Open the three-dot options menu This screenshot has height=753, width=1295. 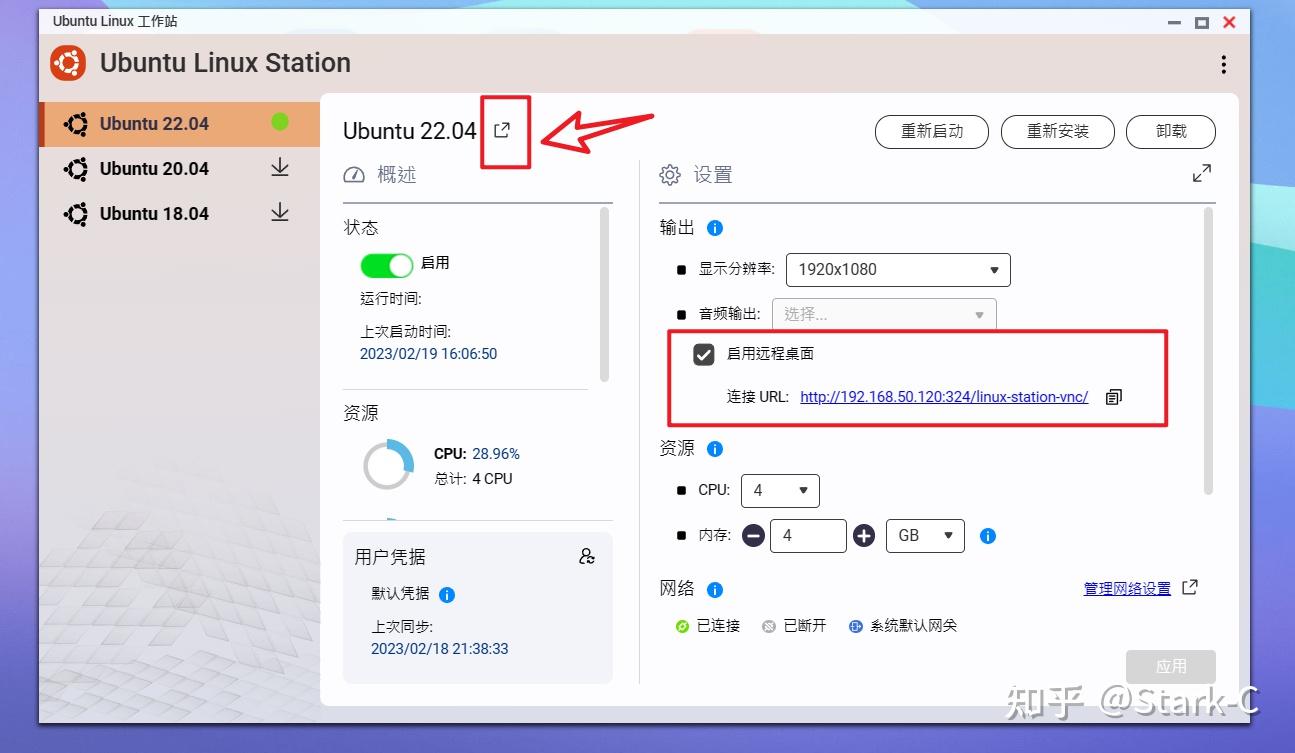1223,63
